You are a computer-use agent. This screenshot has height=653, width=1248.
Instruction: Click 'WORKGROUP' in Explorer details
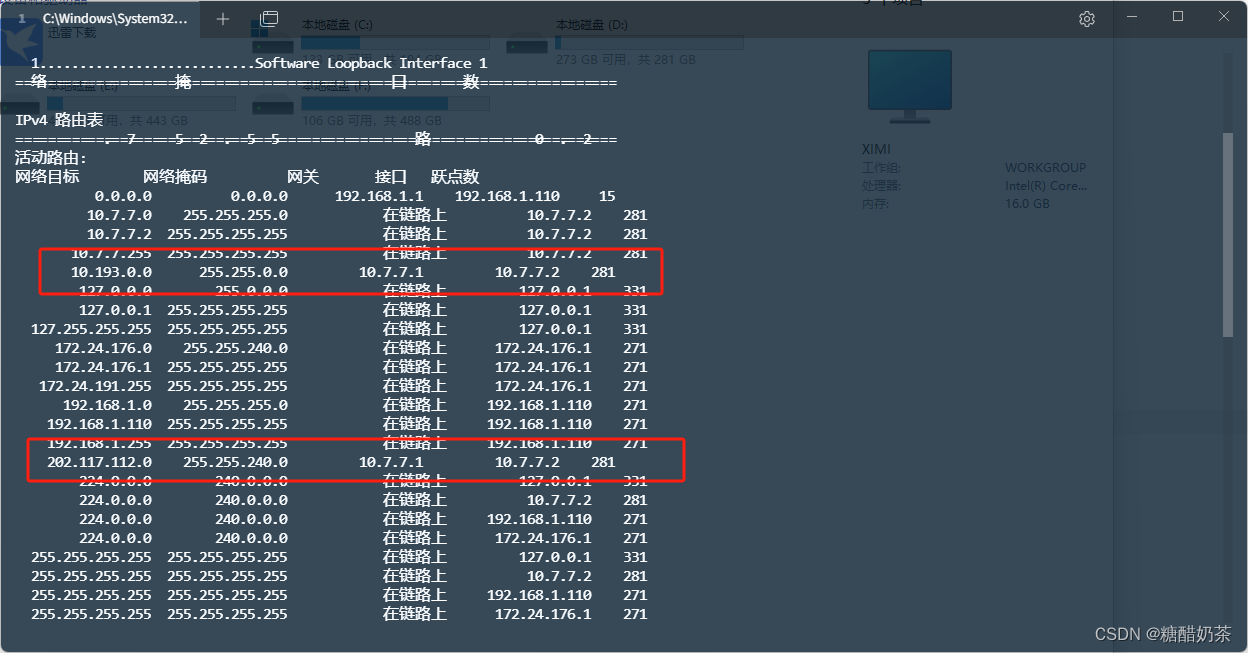point(1045,168)
